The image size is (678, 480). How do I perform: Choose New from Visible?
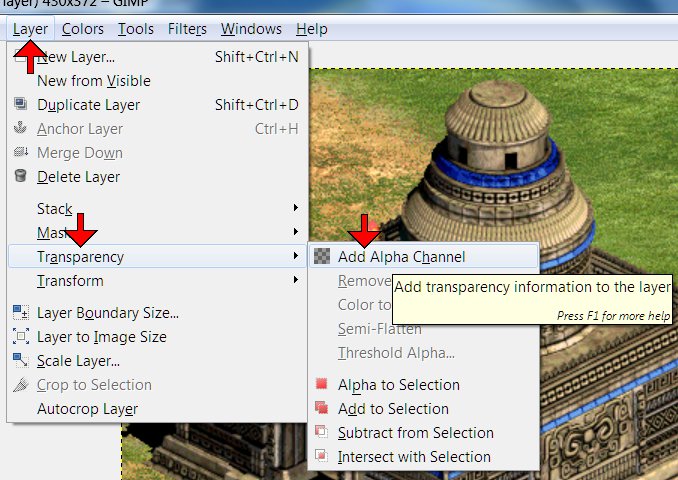click(94, 81)
